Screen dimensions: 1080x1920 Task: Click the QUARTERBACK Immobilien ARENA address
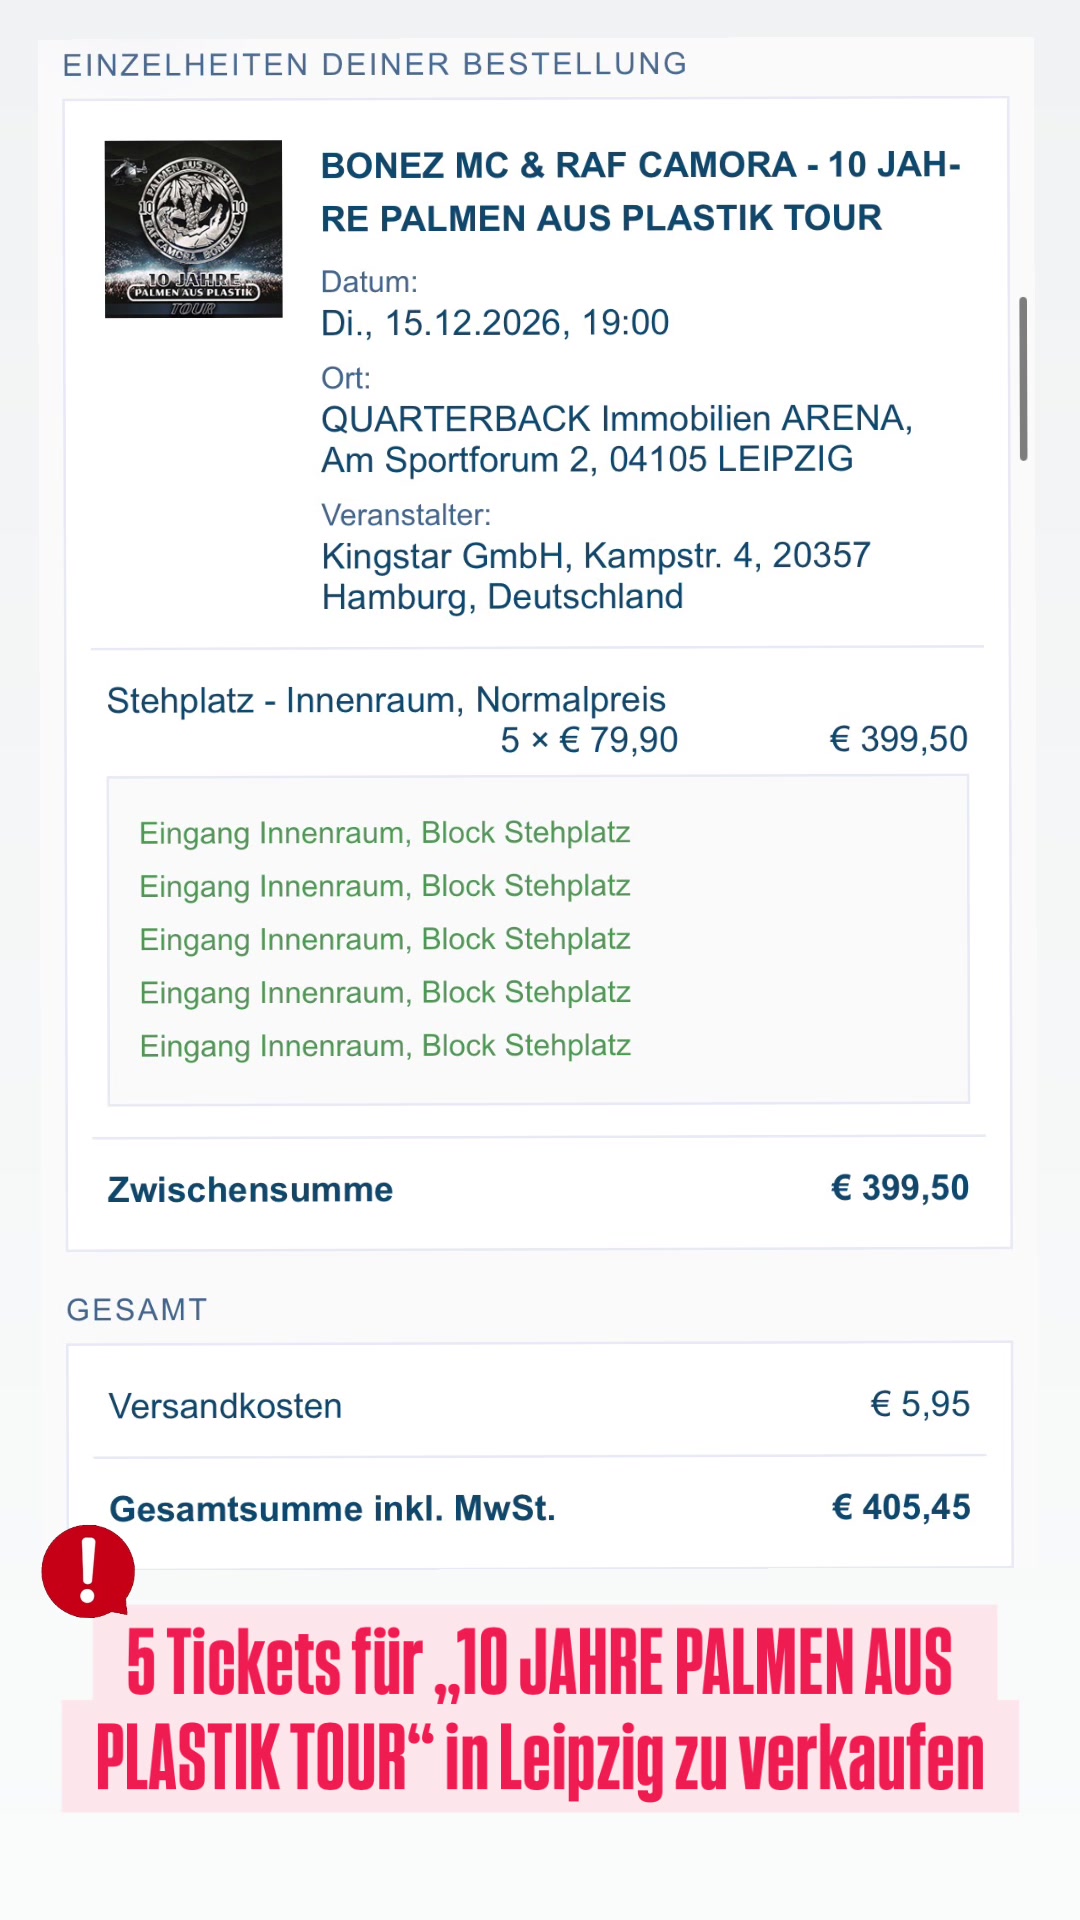pos(617,439)
